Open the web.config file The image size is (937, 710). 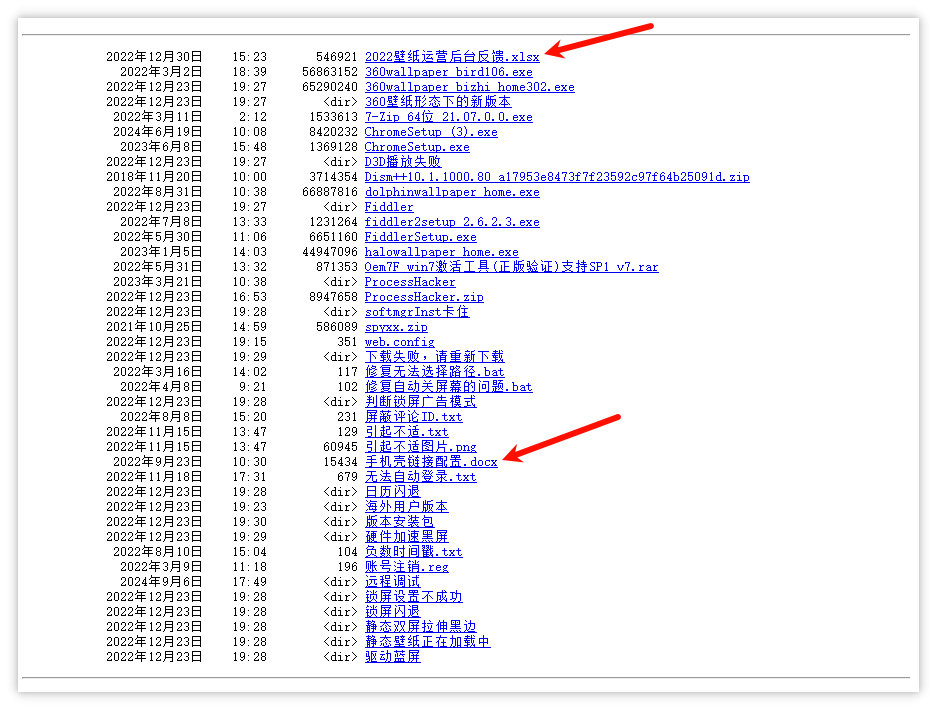[399, 342]
